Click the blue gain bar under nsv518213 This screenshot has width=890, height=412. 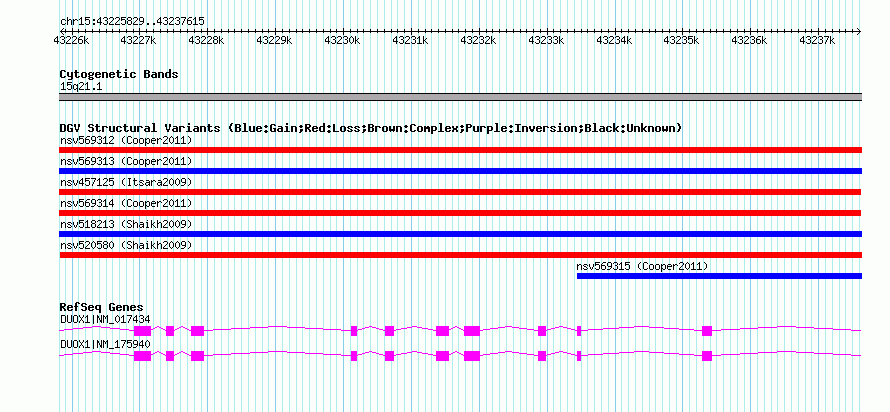(x=460, y=234)
